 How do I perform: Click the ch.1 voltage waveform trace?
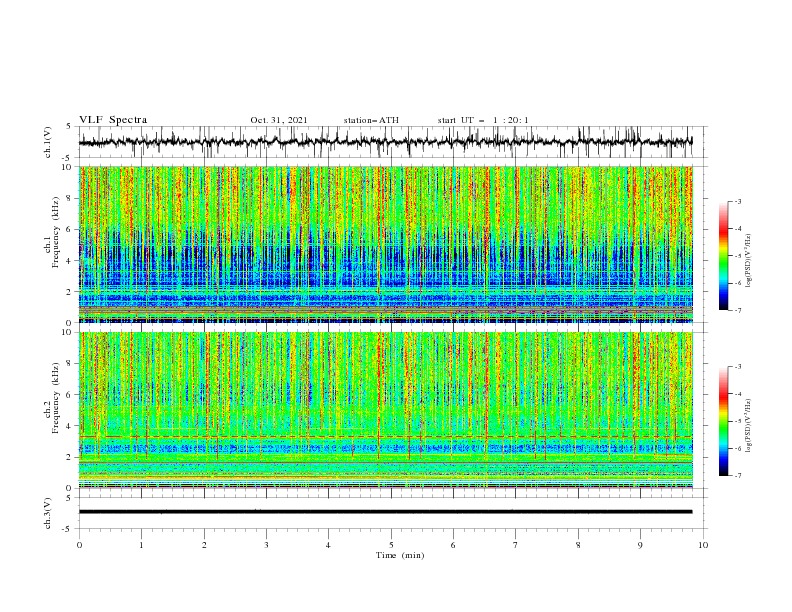(385, 142)
